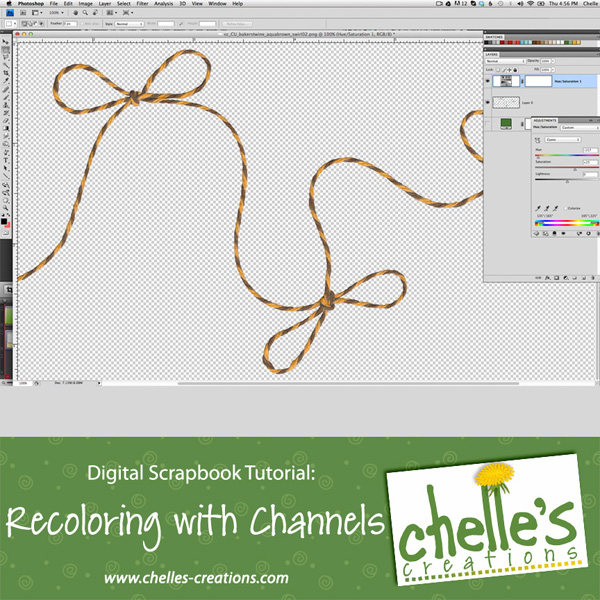600x600 pixels.
Task: Select the Add to Sample eyedropper
Action: [546, 208]
